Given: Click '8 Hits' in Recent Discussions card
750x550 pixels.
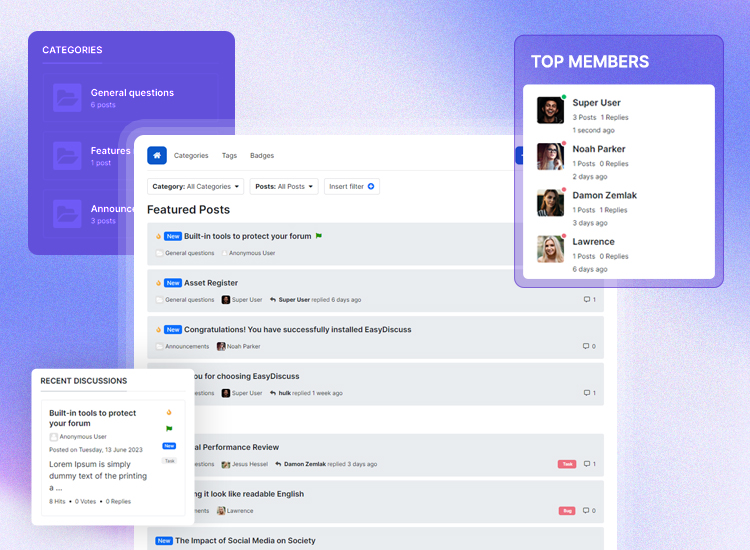Looking at the screenshot, I should pyautogui.click(x=57, y=501).
